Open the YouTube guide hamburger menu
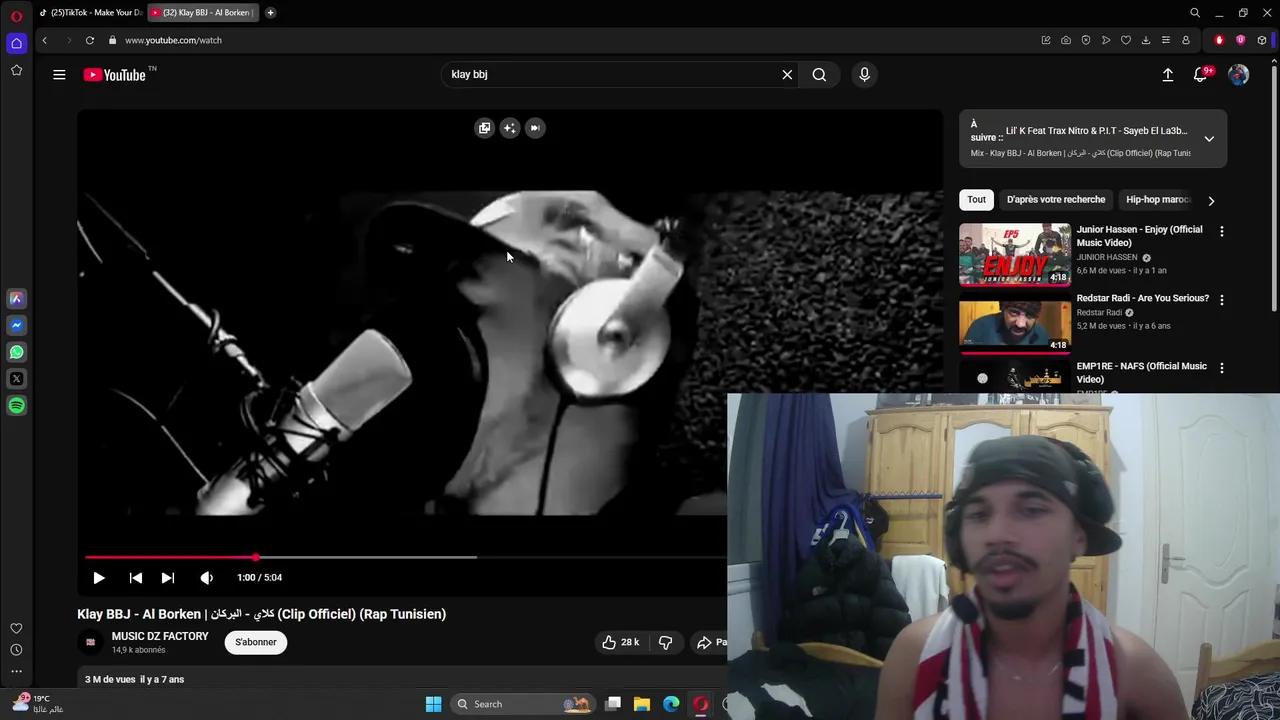1280x720 pixels. (x=59, y=74)
